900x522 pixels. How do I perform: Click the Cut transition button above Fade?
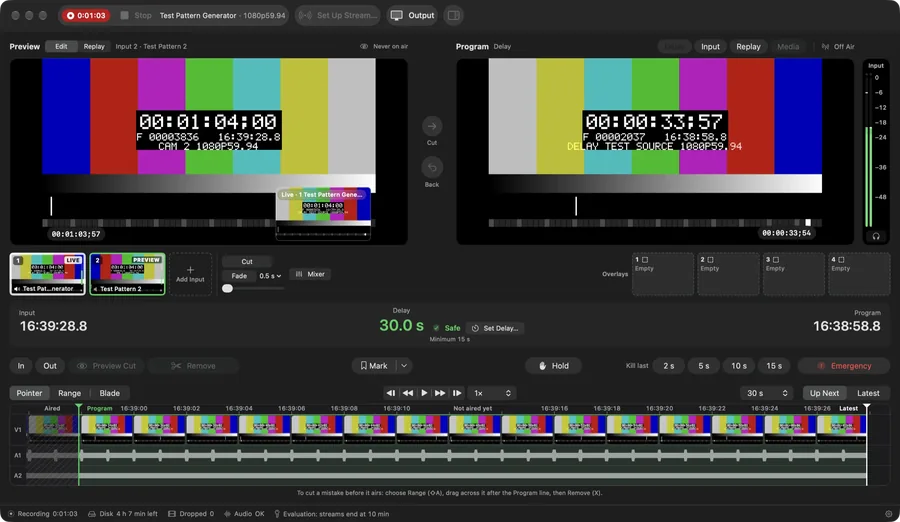tap(247, 261)
